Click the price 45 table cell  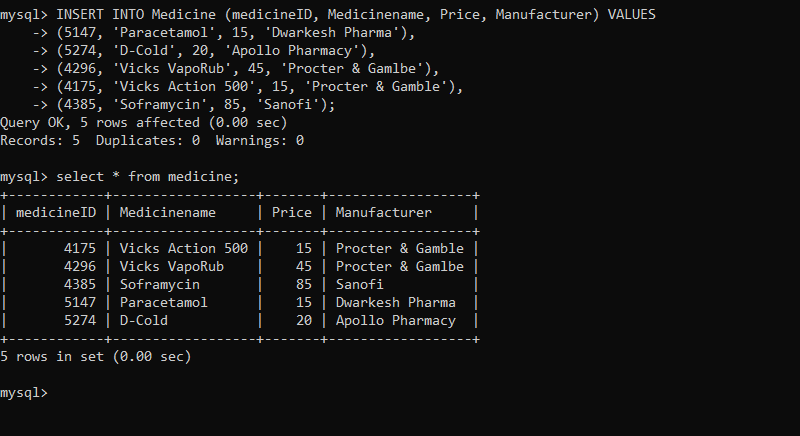(304, 266)
